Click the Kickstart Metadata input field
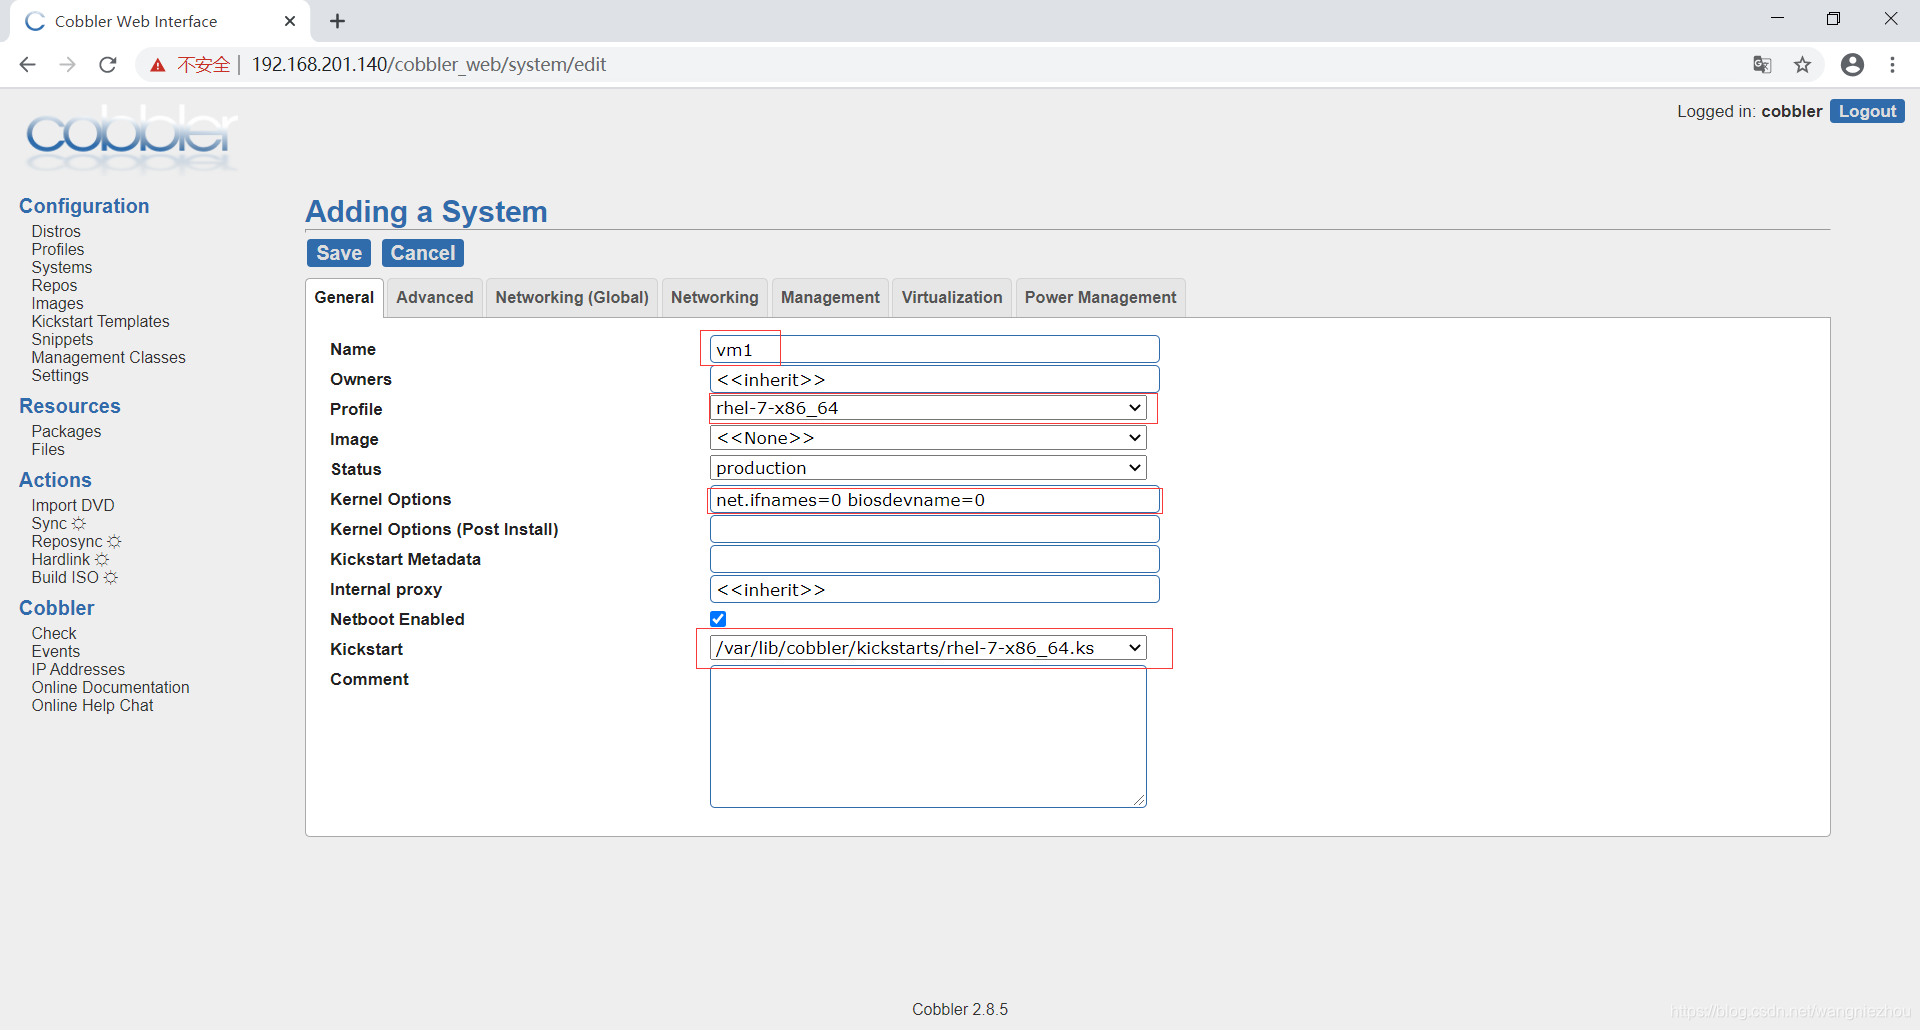This screenshot has width=1920, height=1030. (934, 559)
